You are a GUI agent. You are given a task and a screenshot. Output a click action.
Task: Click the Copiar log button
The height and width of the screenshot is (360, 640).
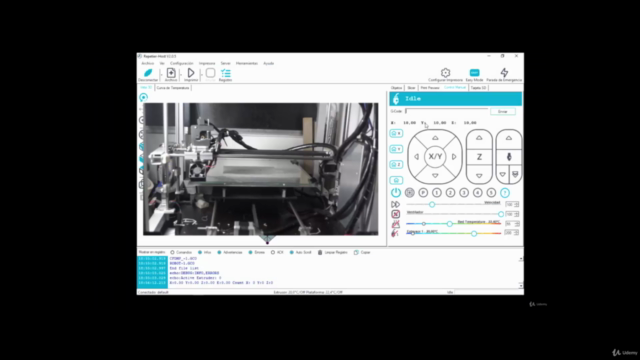click(x=362, y=252)
